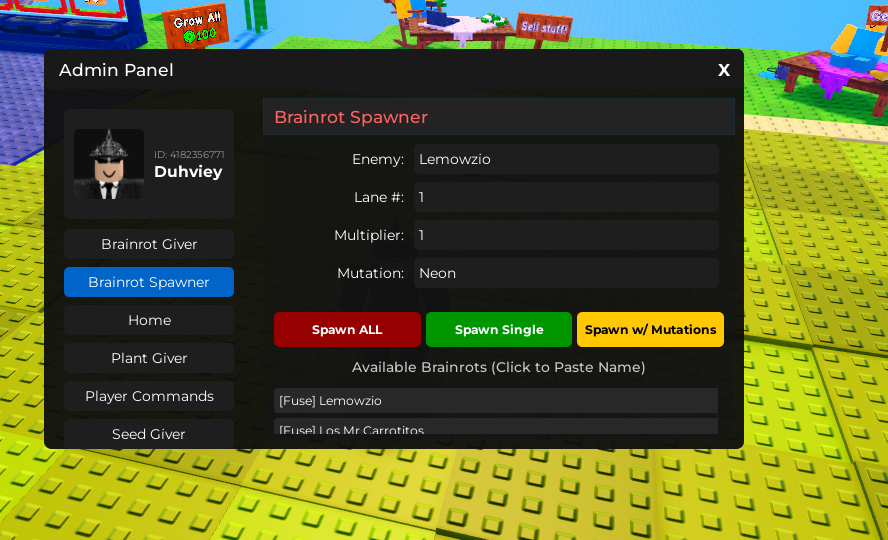This screenshot has height=540, width=888.
Task: Click the Duhviey avatar thumbnail
Action: point(109,164)
